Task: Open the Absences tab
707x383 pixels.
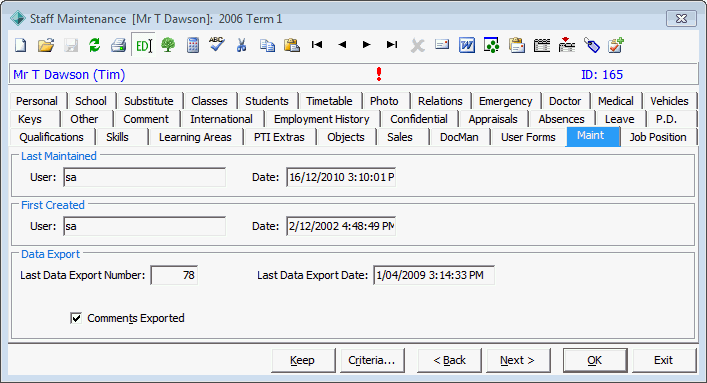Action: [561, 119]
